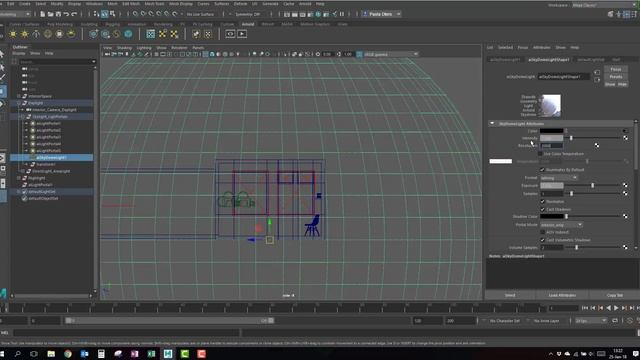Open the Arnold RenderView shelf icon
640x360 pixels.
click(x=230, y=34)
